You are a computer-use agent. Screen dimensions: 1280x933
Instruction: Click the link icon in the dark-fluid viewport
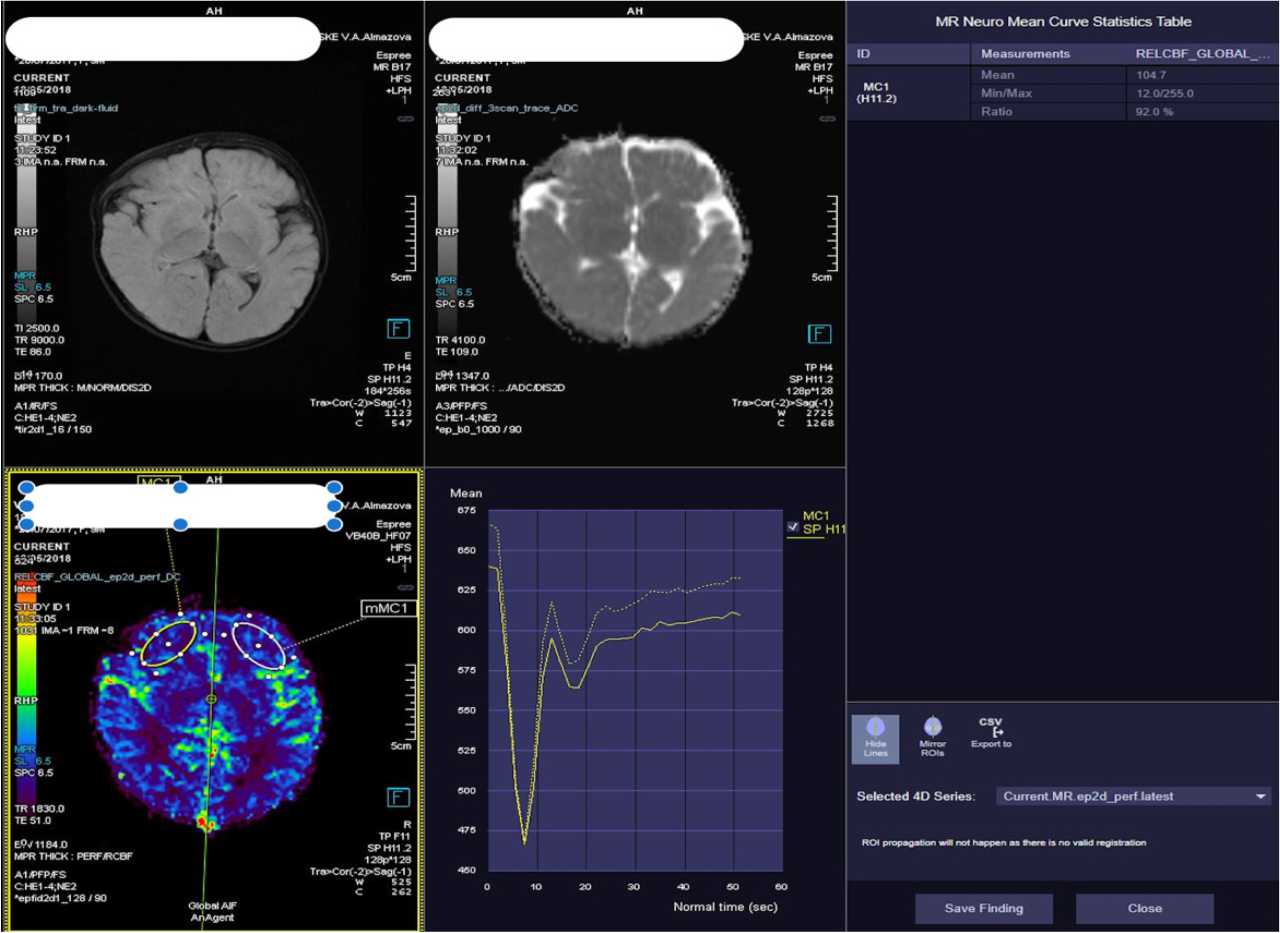click(406, 118)
